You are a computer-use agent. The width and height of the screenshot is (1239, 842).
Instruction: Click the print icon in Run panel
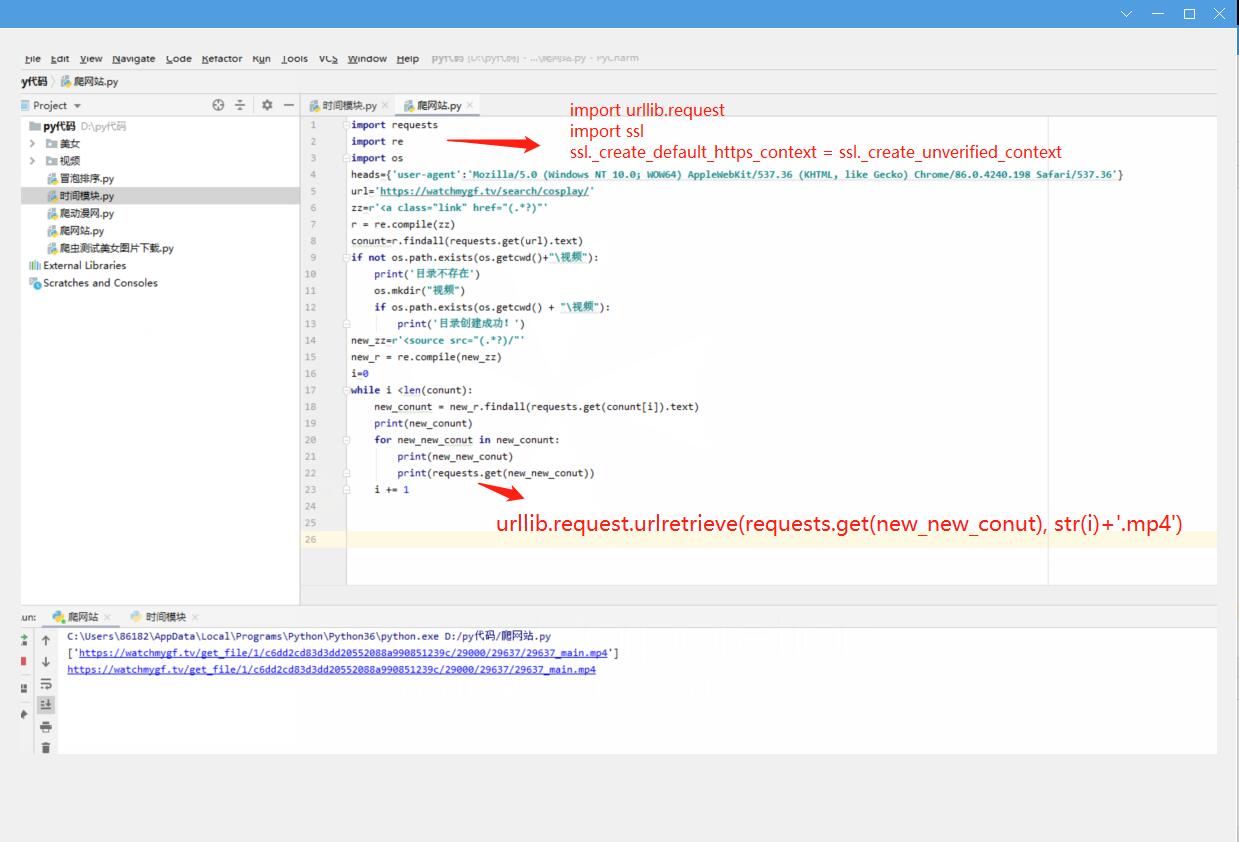click(x=46, y=727)
